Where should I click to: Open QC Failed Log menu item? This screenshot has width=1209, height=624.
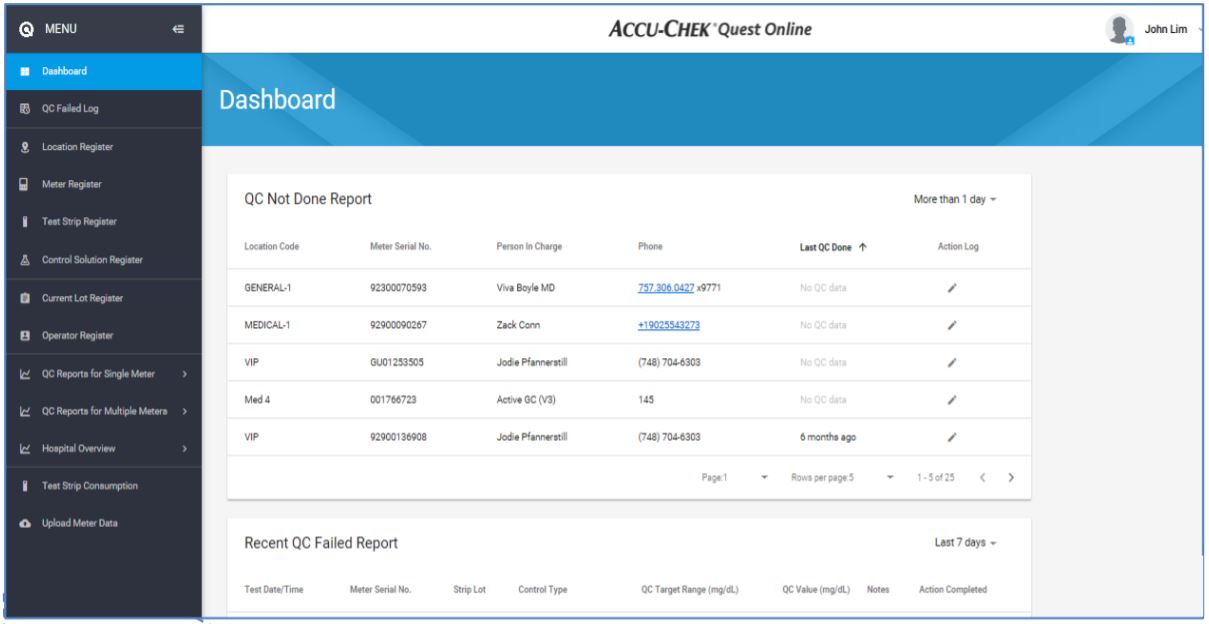(103, 110)
